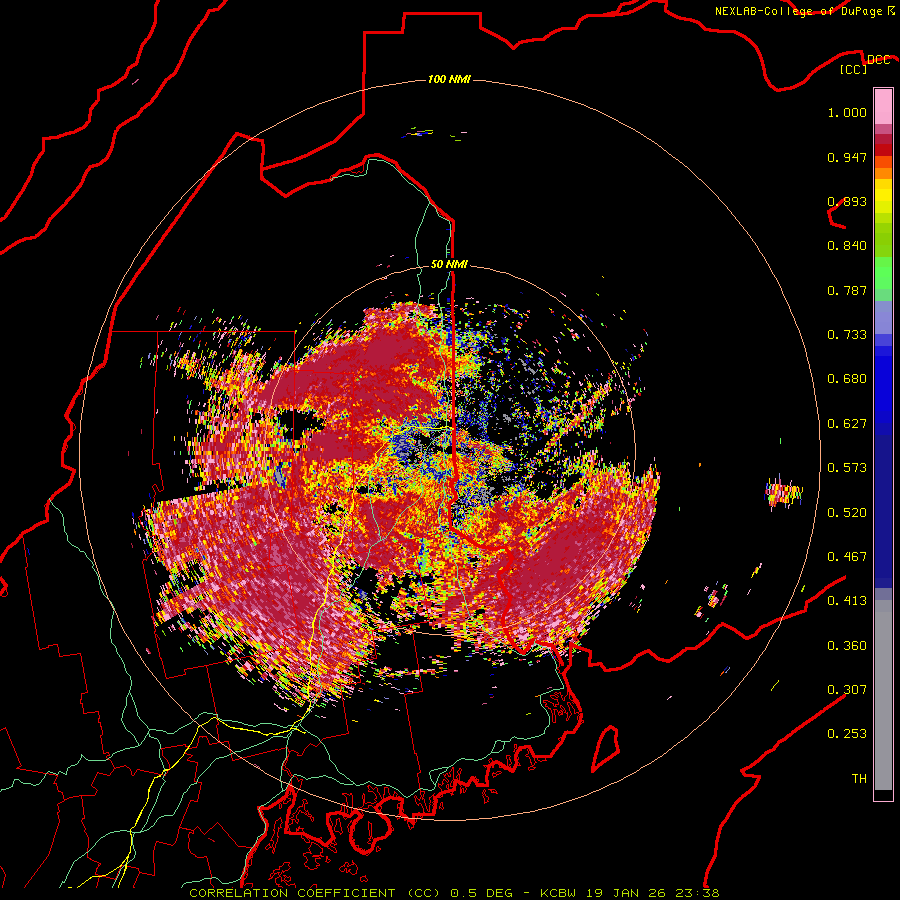
Task: Click the 0.947 color scale label
Action: click(847, 157)
